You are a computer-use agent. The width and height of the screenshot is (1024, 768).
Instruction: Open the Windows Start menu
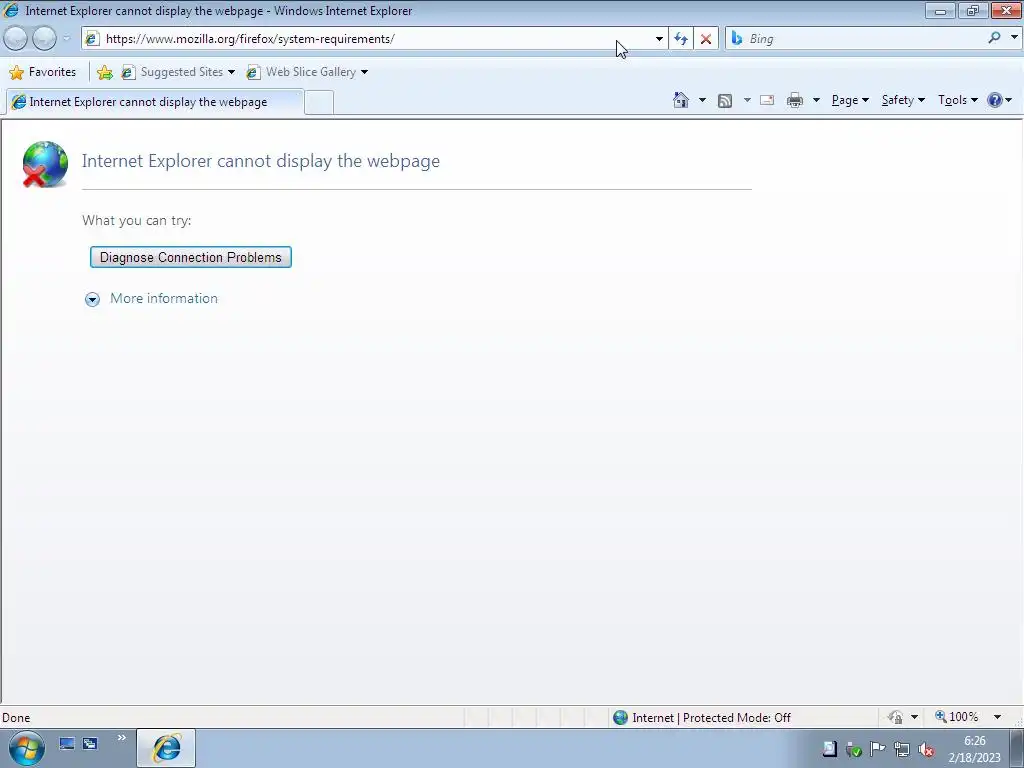(26, 748)
